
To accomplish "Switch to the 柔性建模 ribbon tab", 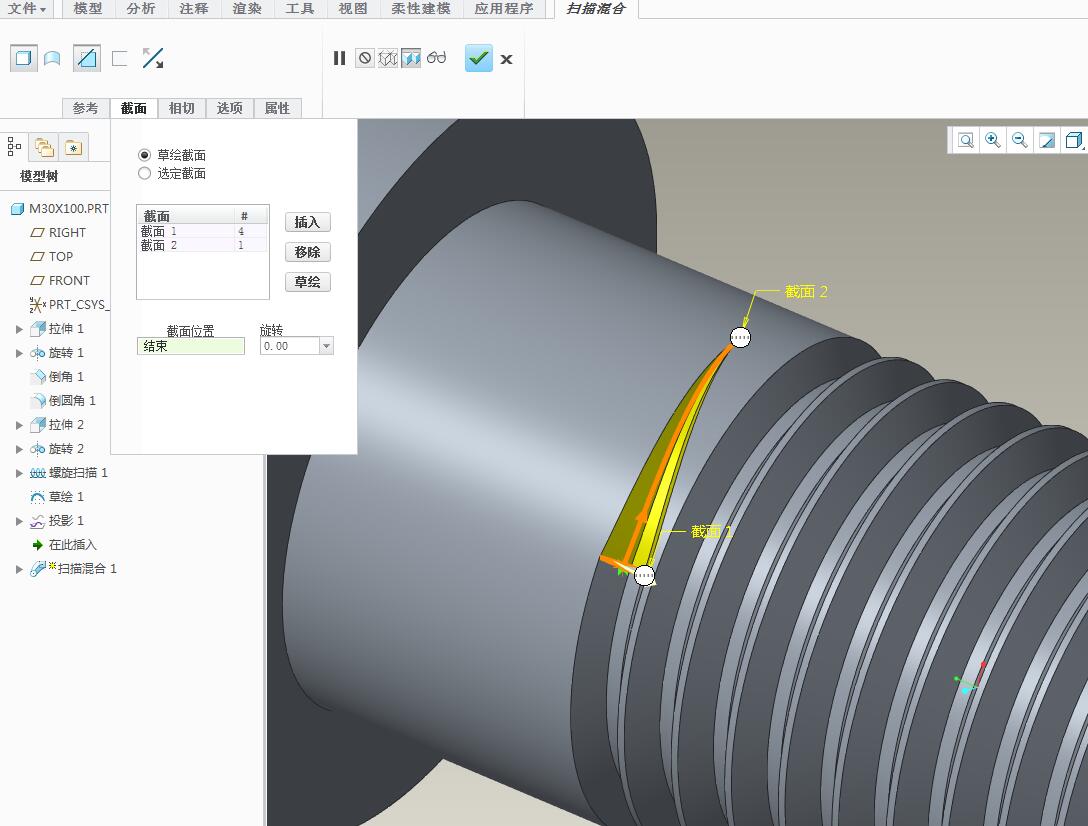I will click(x=420, y=8).
